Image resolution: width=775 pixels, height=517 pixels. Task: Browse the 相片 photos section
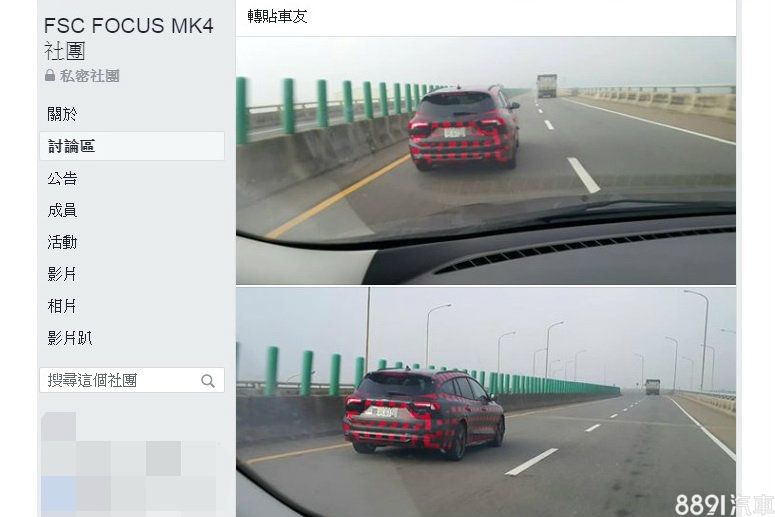(x=62, y=306)
